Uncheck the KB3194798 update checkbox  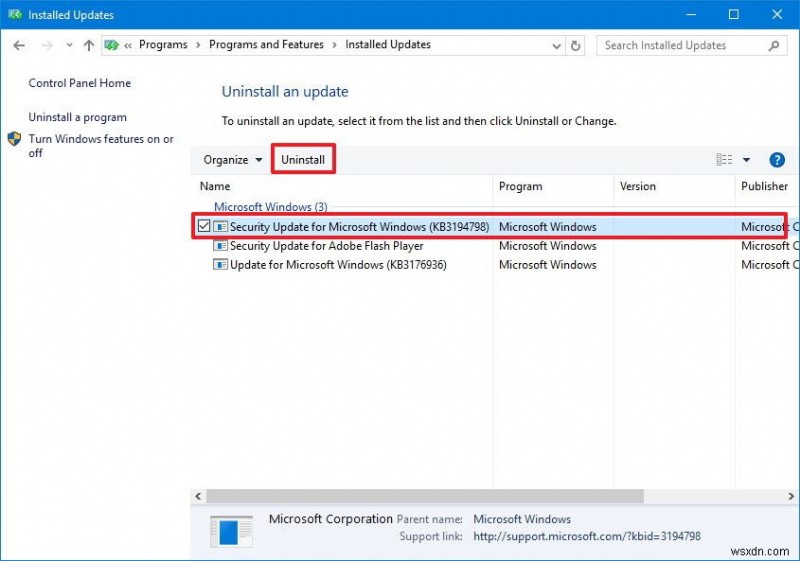(x=204, y=226)
